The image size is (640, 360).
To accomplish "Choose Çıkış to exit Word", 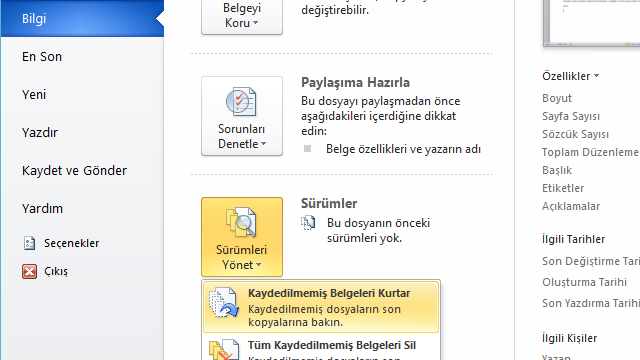I will (x=56, y=271).
